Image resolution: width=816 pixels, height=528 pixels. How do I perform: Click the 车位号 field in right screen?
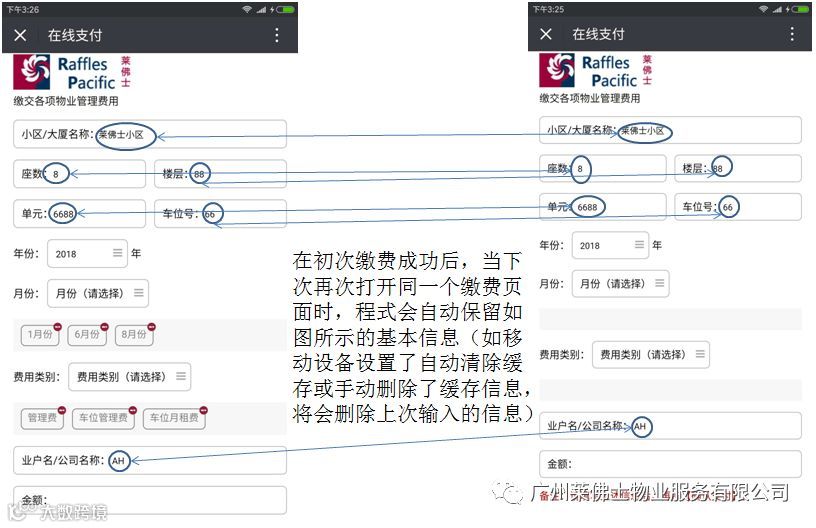pos(738,207)
